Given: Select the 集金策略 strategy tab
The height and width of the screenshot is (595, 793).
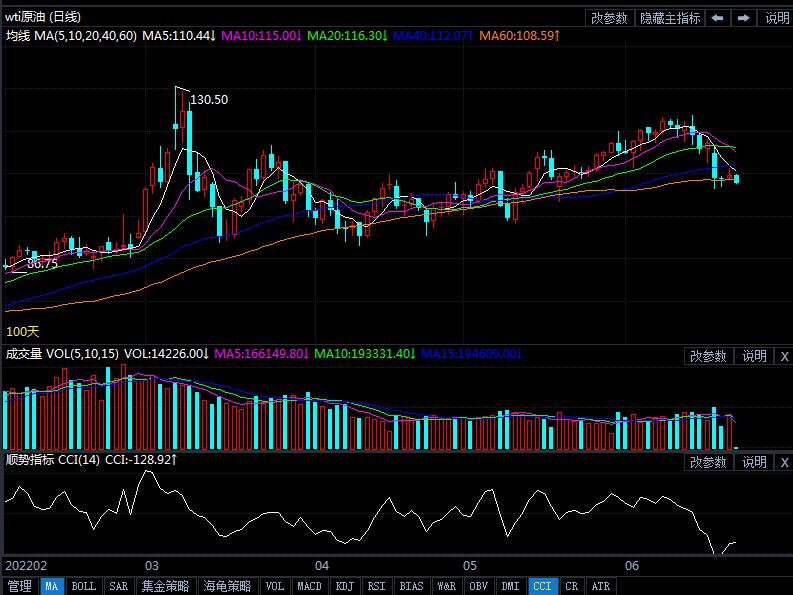Looking at the screenshot, I should pos(165,586).
